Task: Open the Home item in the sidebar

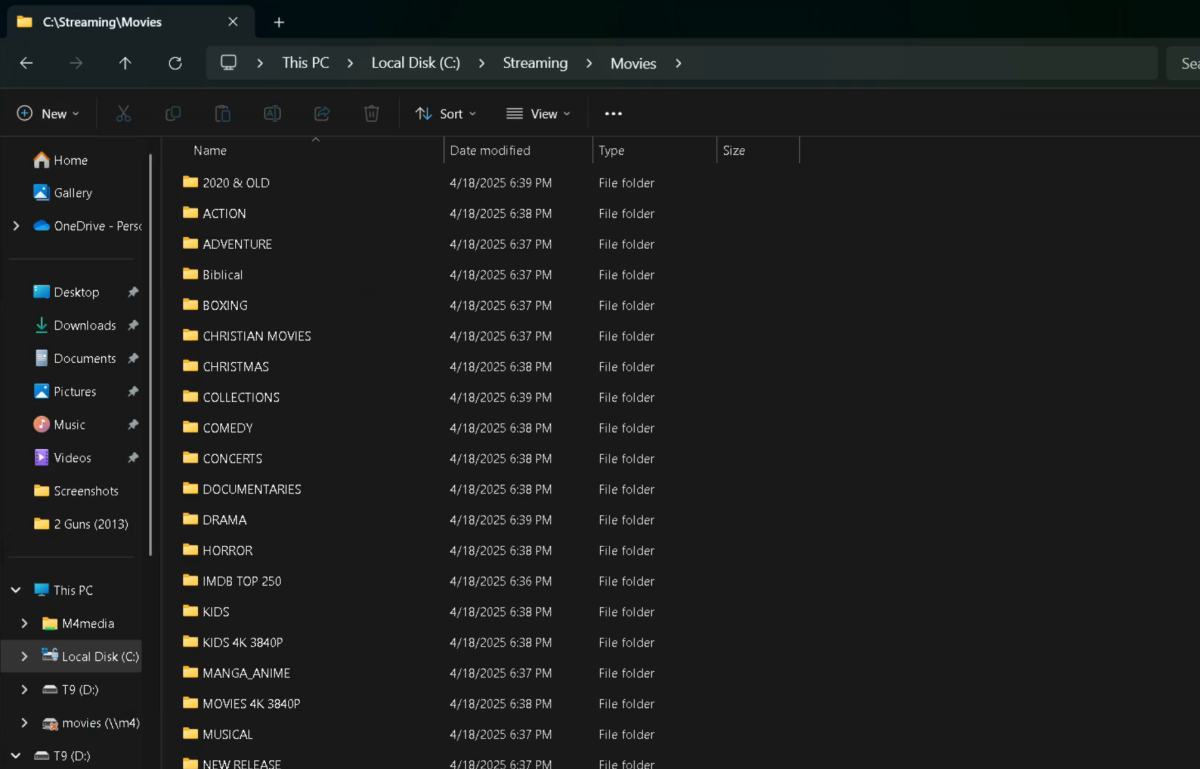Action: [70, 160]
